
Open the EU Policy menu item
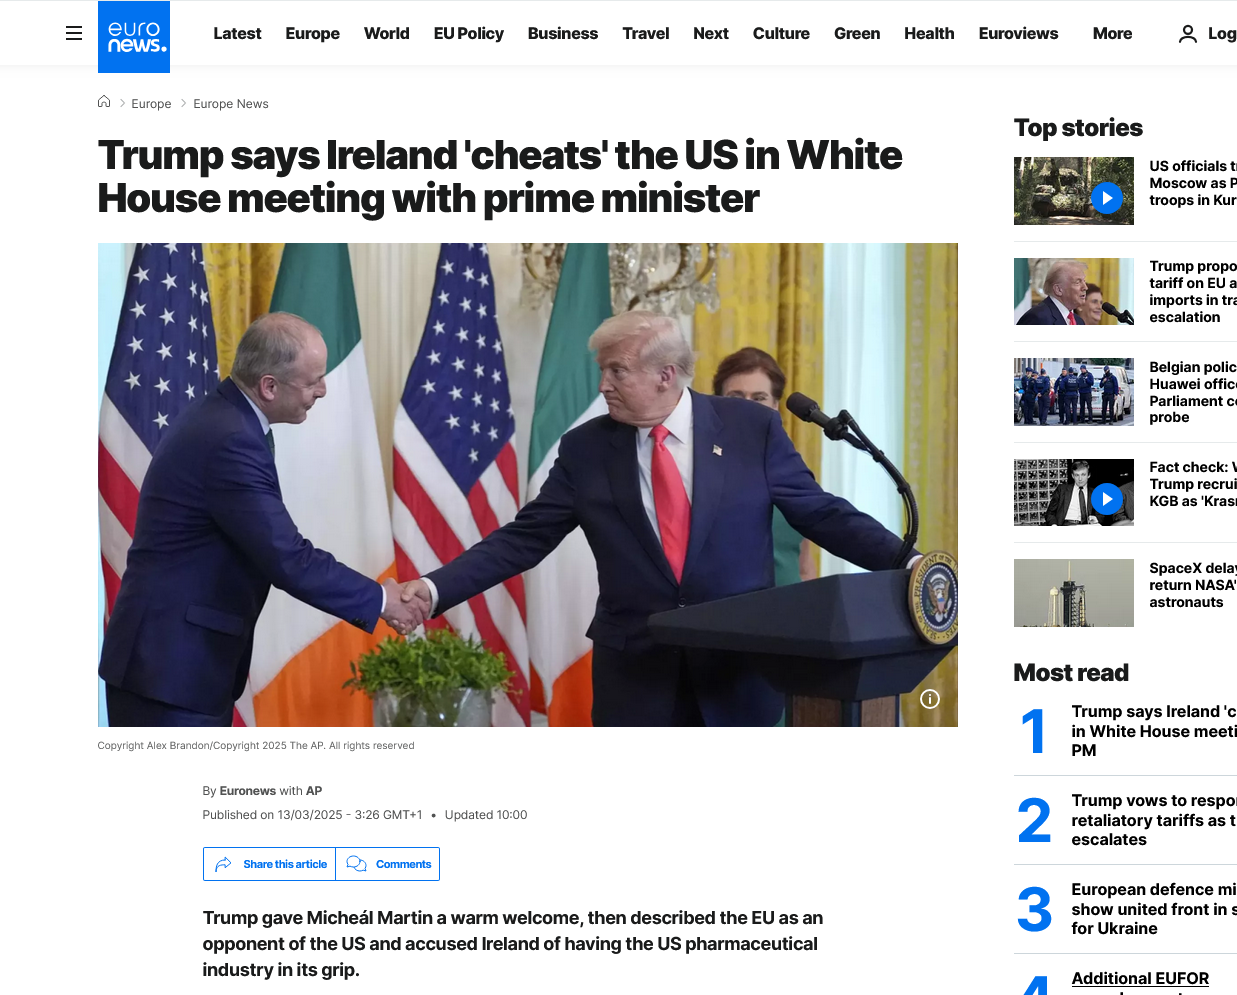[x=468, y=34]
